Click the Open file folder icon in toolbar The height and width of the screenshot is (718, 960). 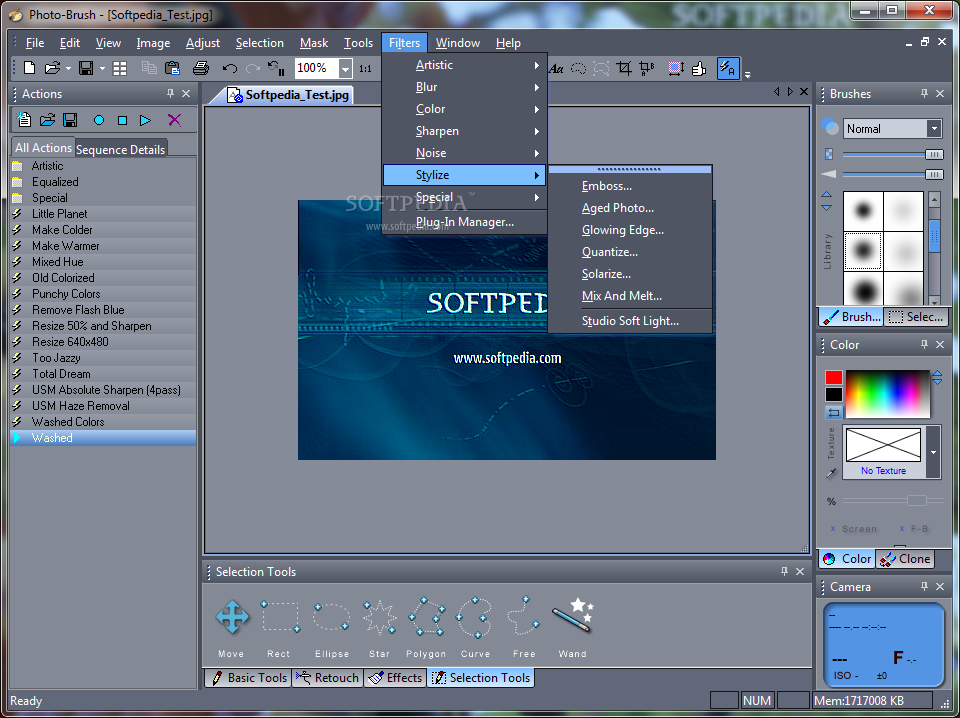coord(53,68)
